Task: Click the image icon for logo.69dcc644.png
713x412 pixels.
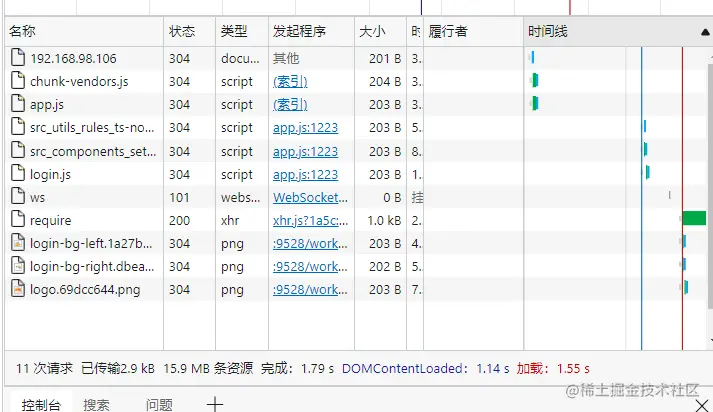Action: 18,289
